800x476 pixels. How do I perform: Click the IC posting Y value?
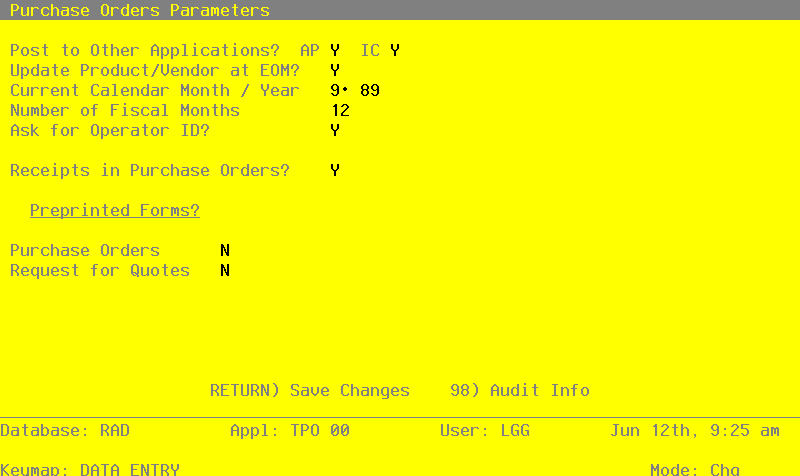pos(395,51)
